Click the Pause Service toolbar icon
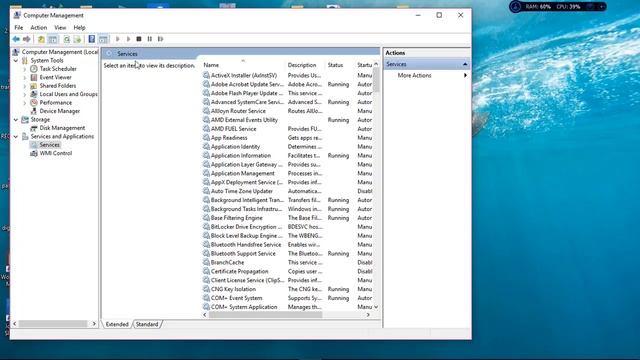This screenshot has height=360, width=640. 150,39
